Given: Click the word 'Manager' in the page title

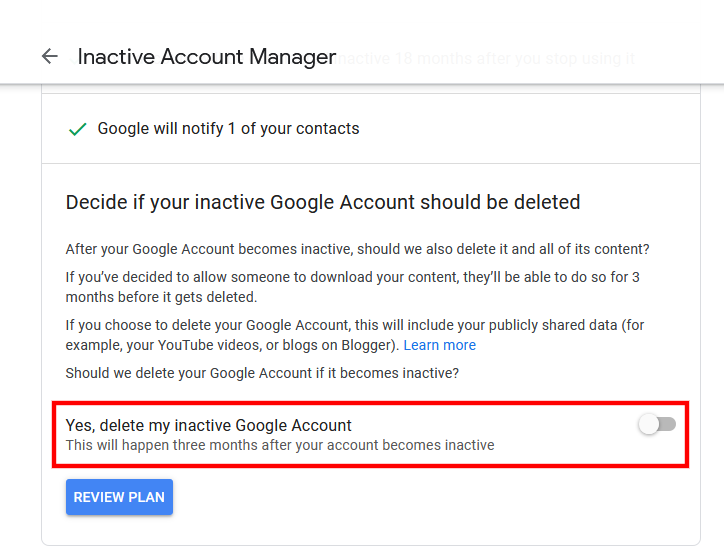Looking at the screenshot, I should [x=292, y=57].
